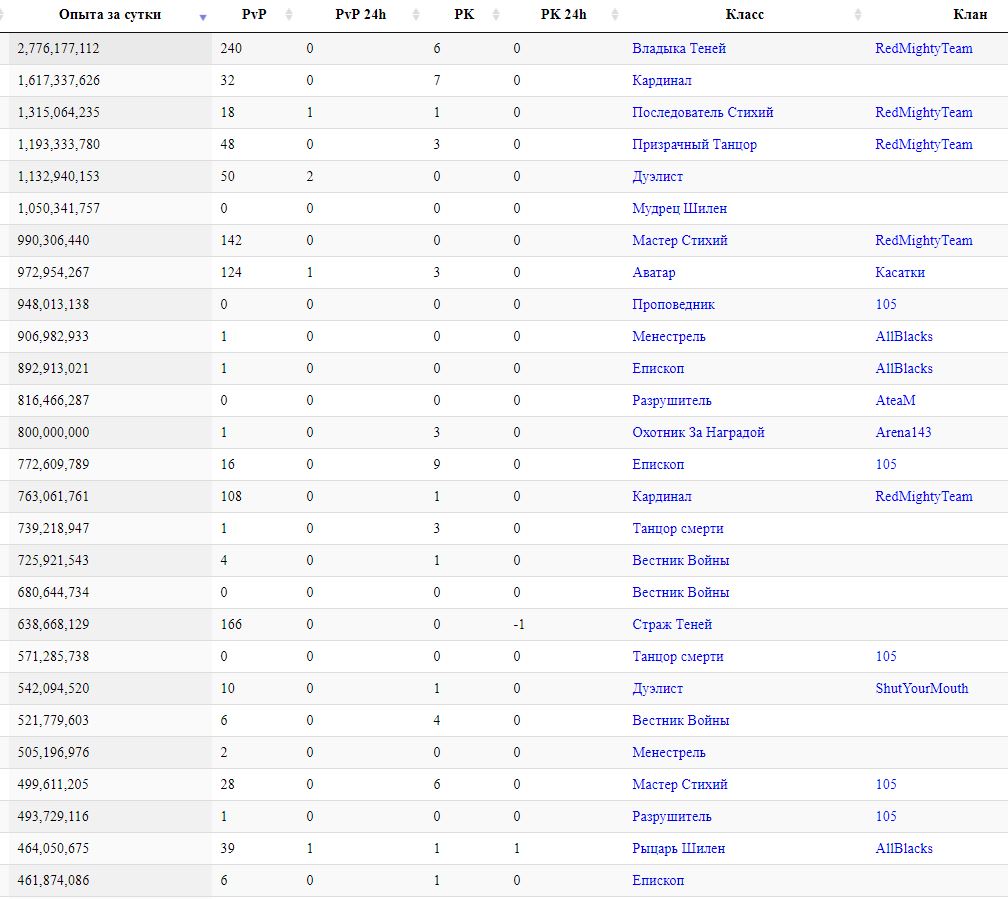1008x899 pixels.
Task: Click the sort arrows of the PK column
Action: point(496,15)
